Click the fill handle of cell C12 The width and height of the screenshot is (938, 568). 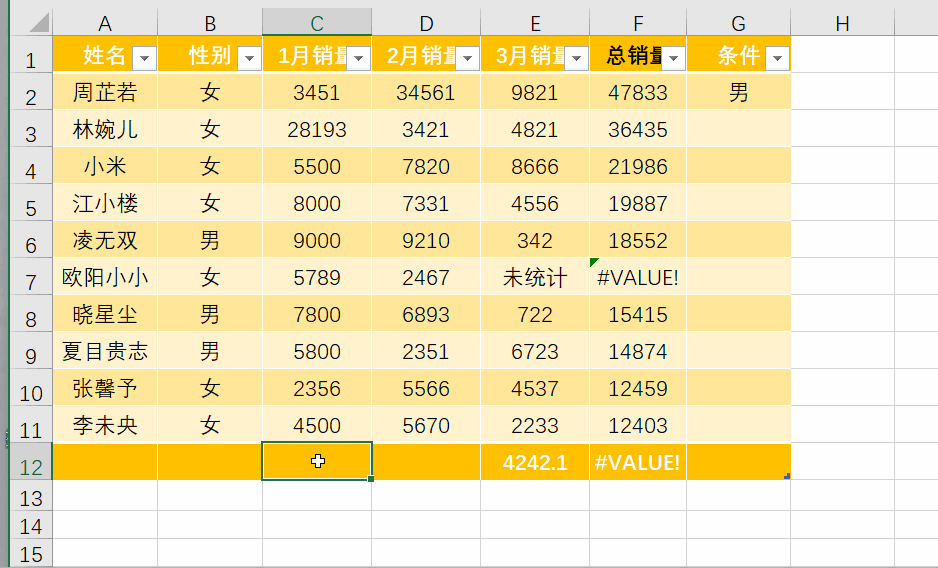coord(371,479)
